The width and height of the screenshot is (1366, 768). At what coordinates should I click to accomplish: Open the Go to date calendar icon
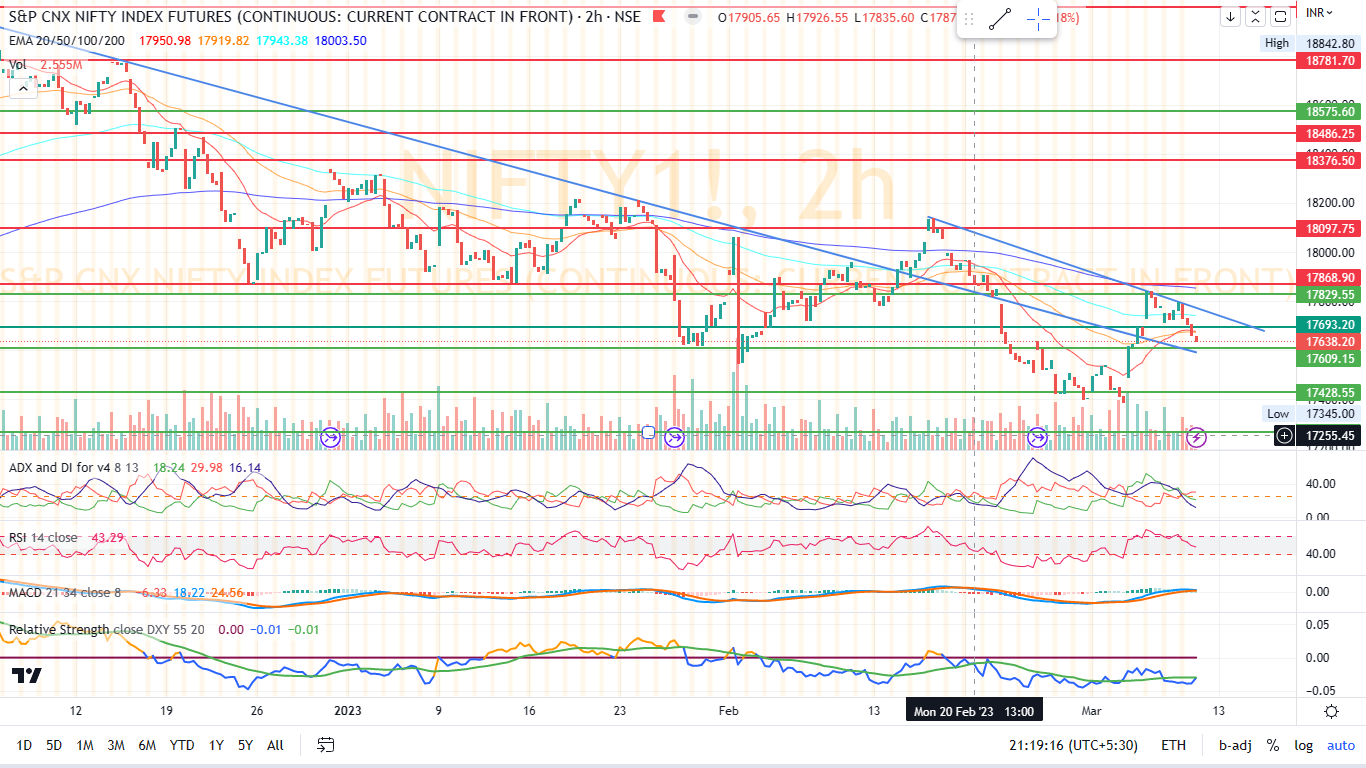click(x=325, y=745)
